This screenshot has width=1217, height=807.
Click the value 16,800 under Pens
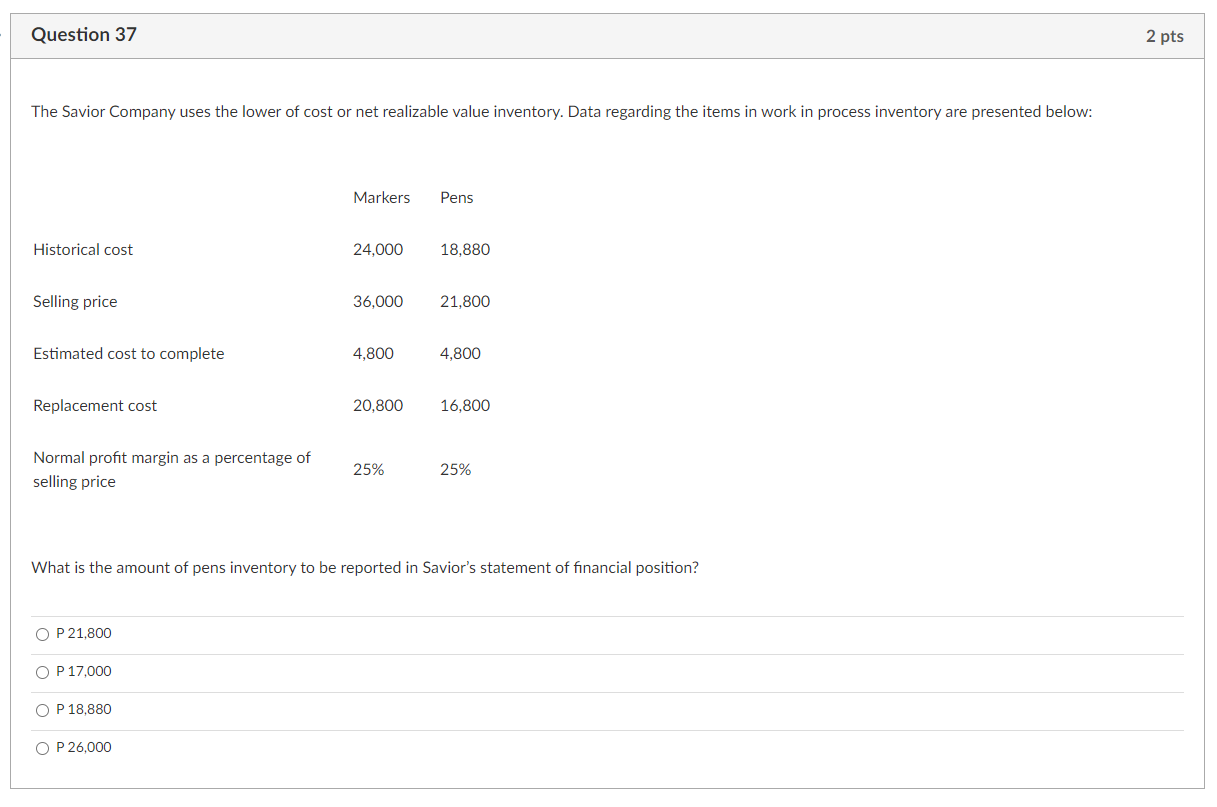point(465,405)
